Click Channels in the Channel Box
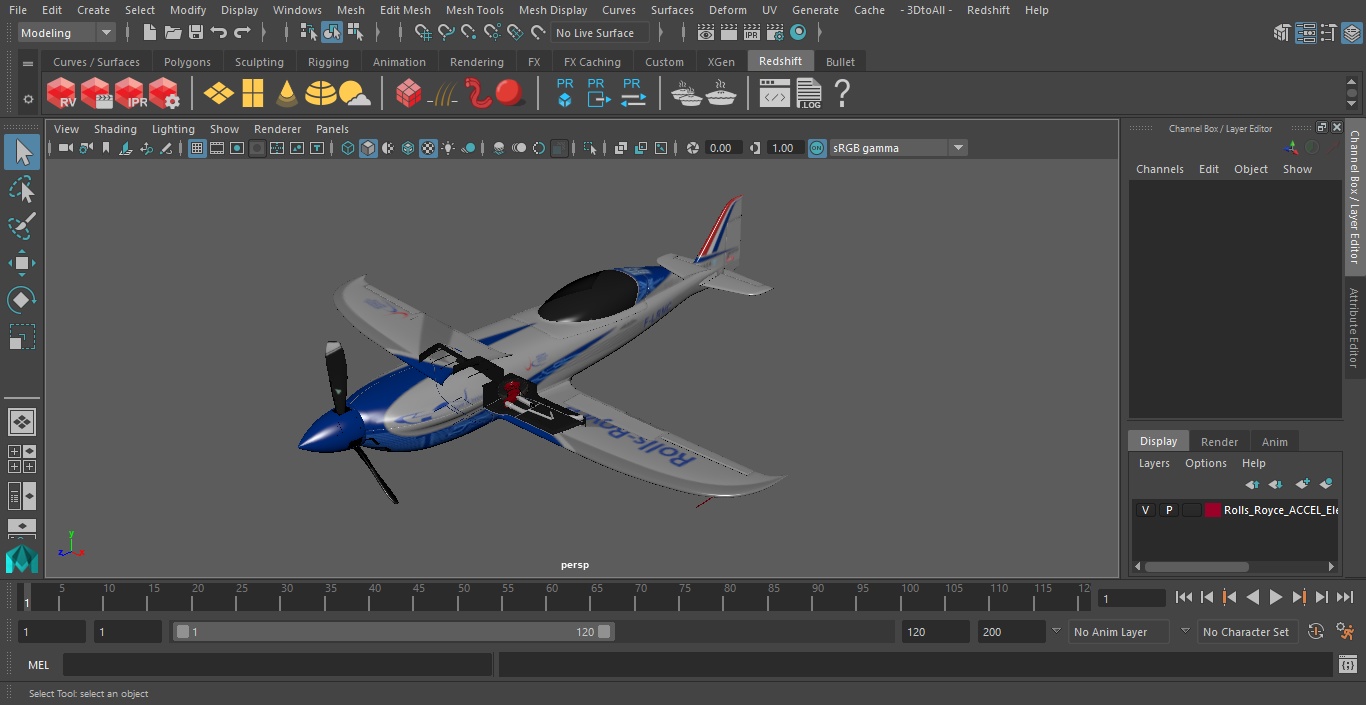Image resolution: width=1366 pixels, height=705 pixels. (1159, 169)
